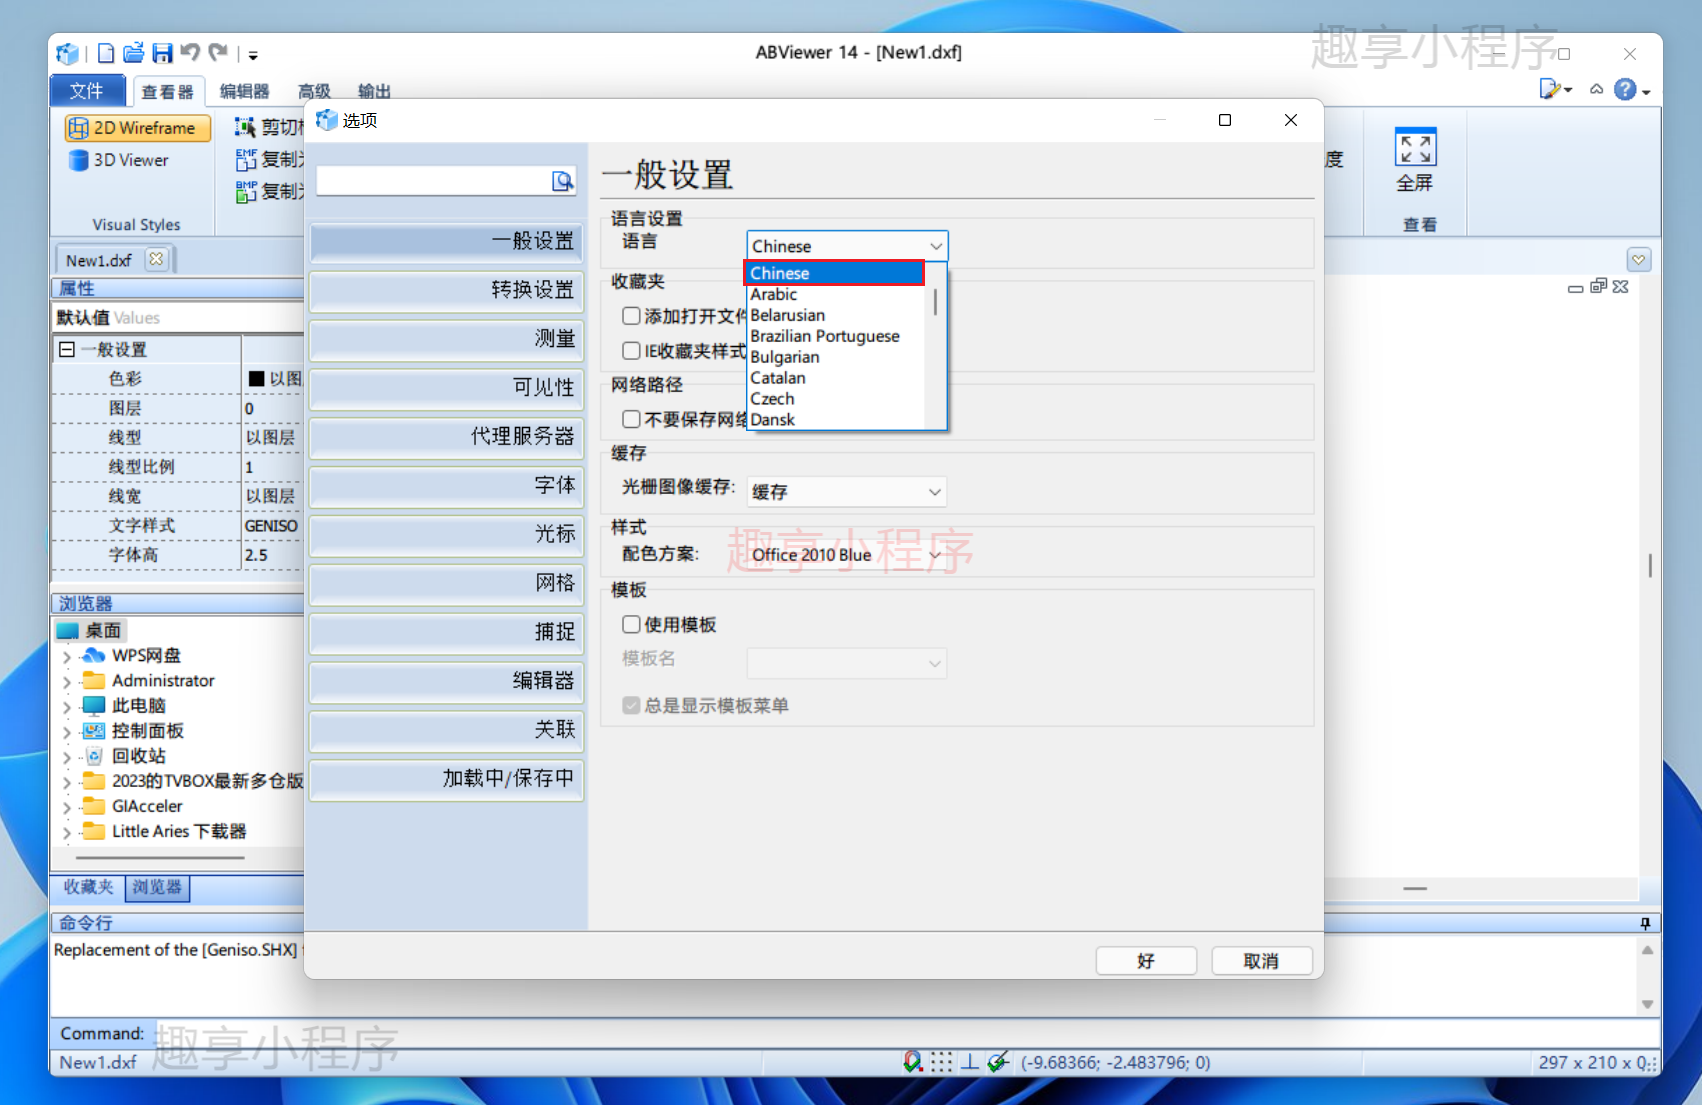The image size is (1702, 1105).
Task: Click the Save disk icon
Action: 162,53
